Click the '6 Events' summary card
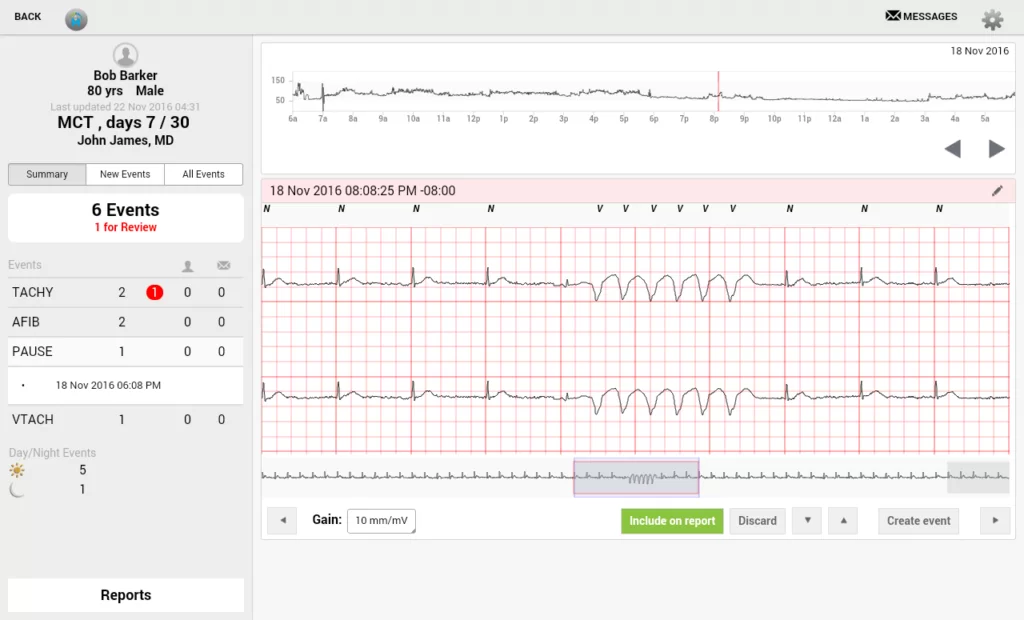The width and height of the screenshot is (1024, 620). pos(125,218)
